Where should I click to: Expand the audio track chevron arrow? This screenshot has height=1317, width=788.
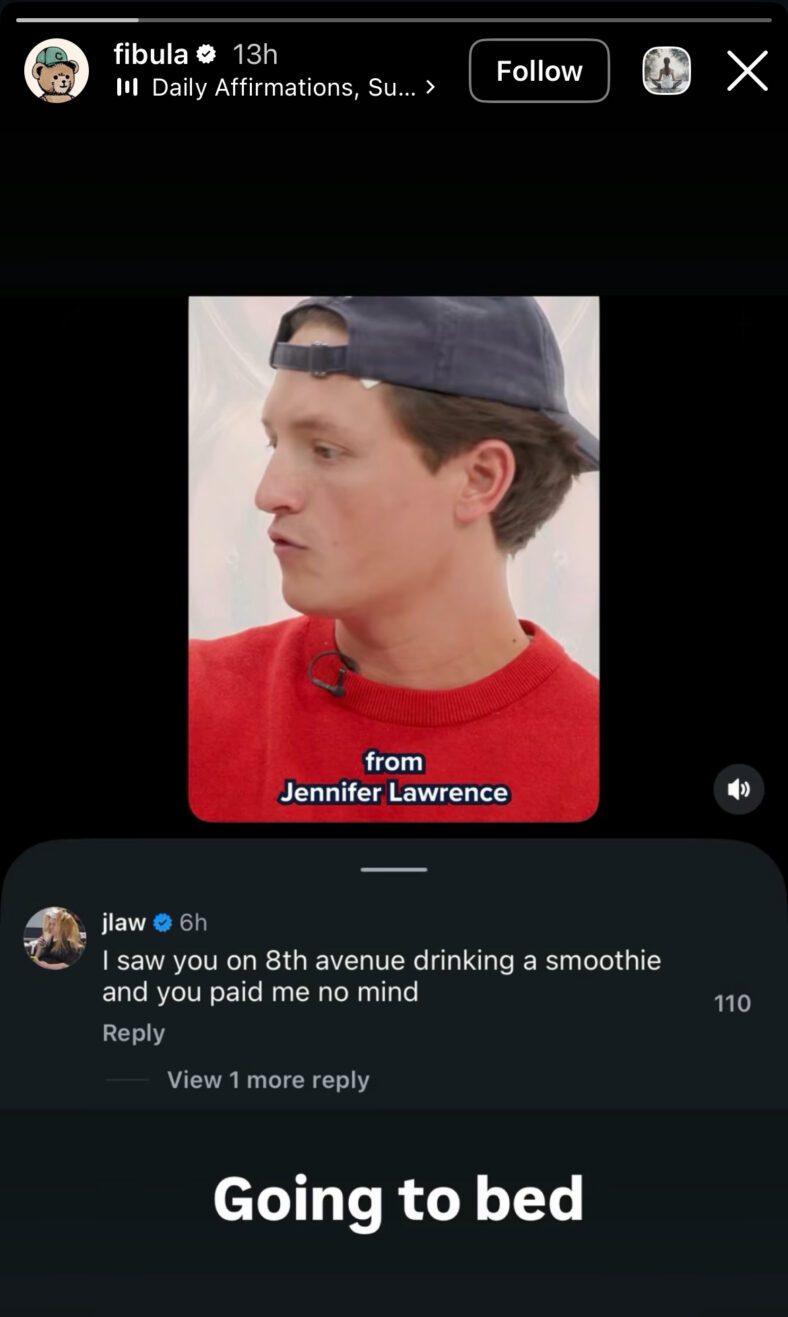click(x=430, y=88)
